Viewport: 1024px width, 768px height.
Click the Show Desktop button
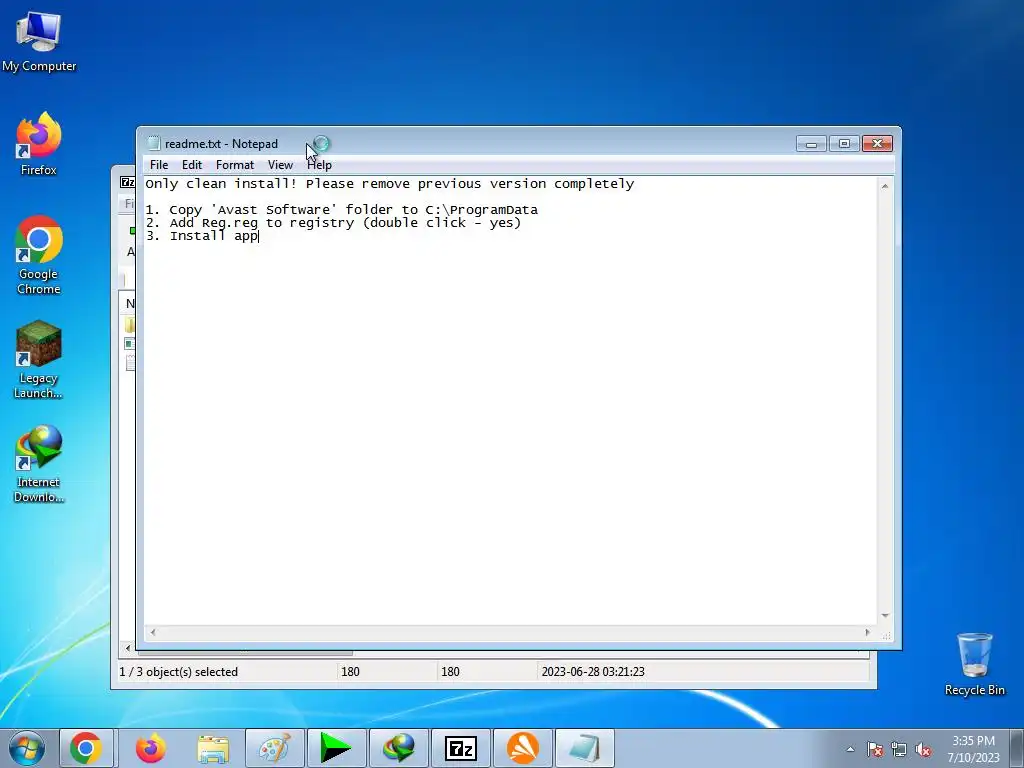tap(1016, 748)
